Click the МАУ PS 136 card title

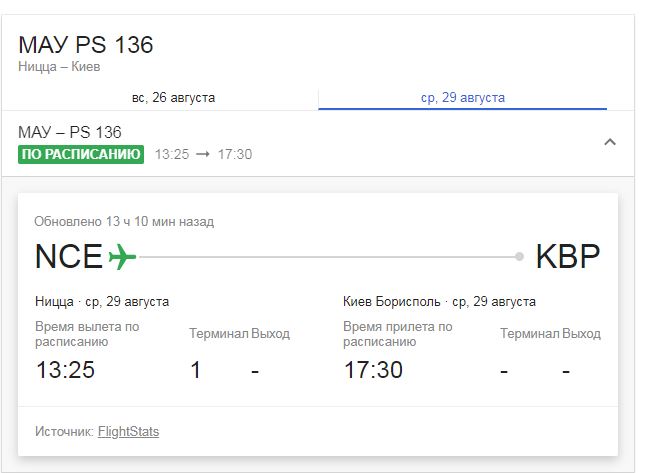click(86, 45)
